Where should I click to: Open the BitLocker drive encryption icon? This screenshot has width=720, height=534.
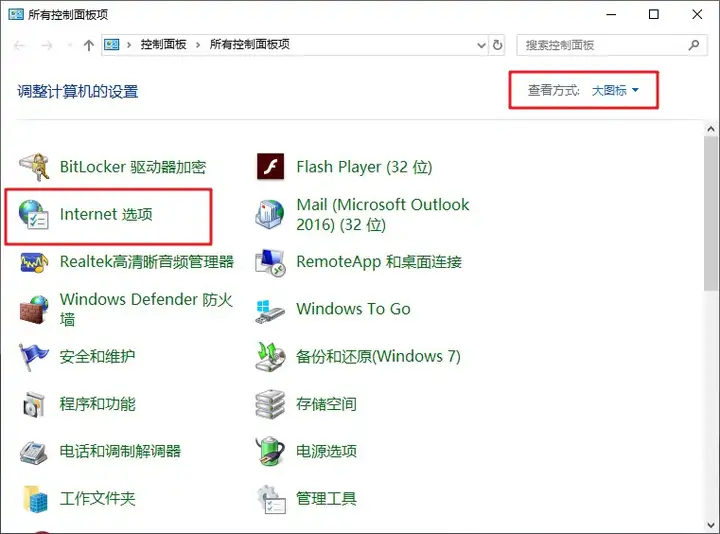(x=34, y=167)
